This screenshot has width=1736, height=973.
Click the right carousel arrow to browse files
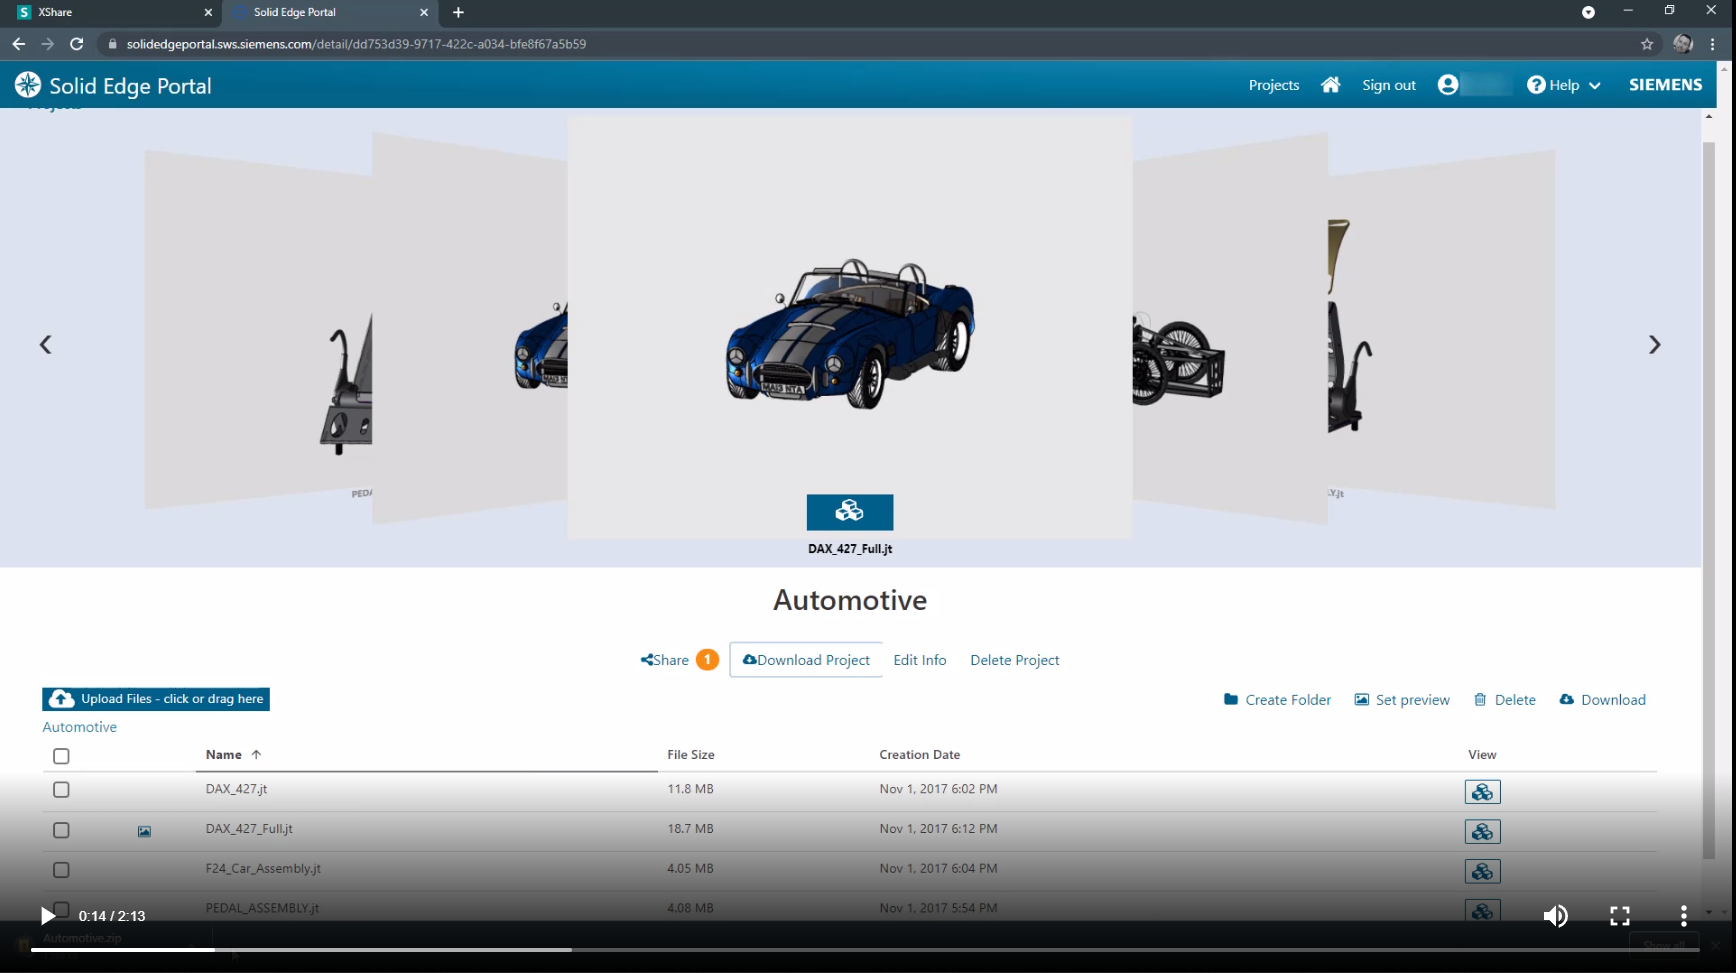click(x=1655, y=344)
